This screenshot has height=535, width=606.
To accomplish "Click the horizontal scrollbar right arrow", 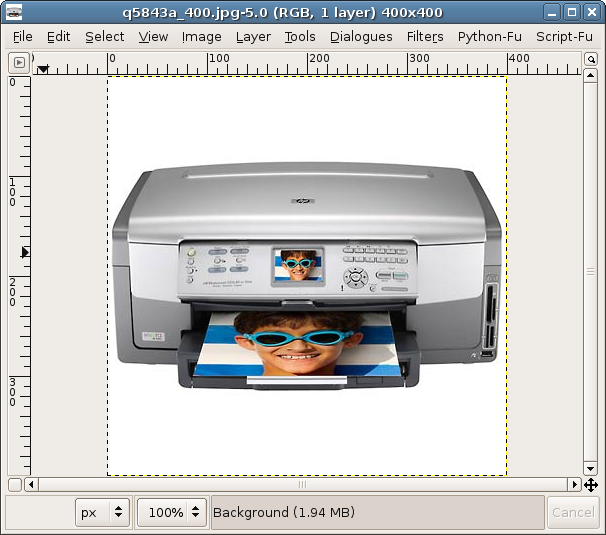I will (575, 485).
